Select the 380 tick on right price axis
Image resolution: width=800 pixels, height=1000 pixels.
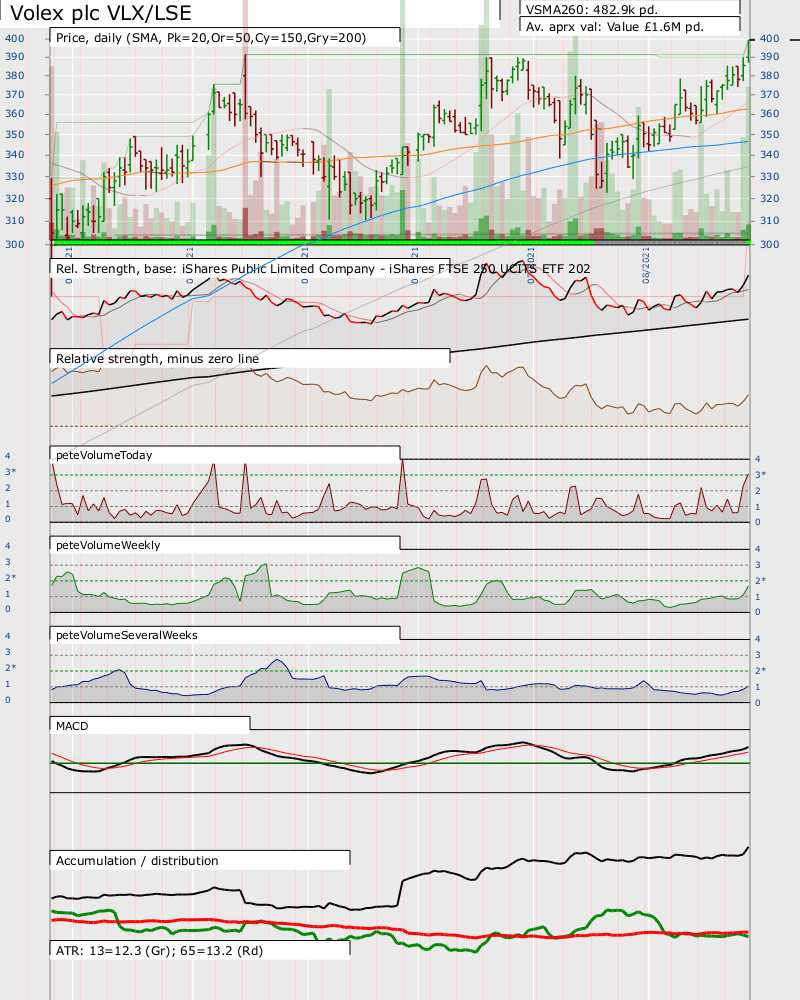pyautogui.click(x=769, y=75)
